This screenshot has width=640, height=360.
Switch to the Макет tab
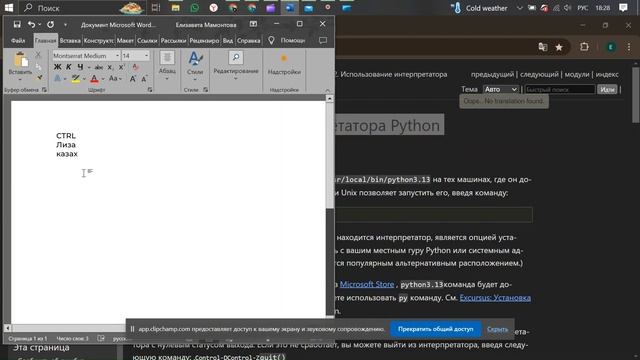click(125, 40)
